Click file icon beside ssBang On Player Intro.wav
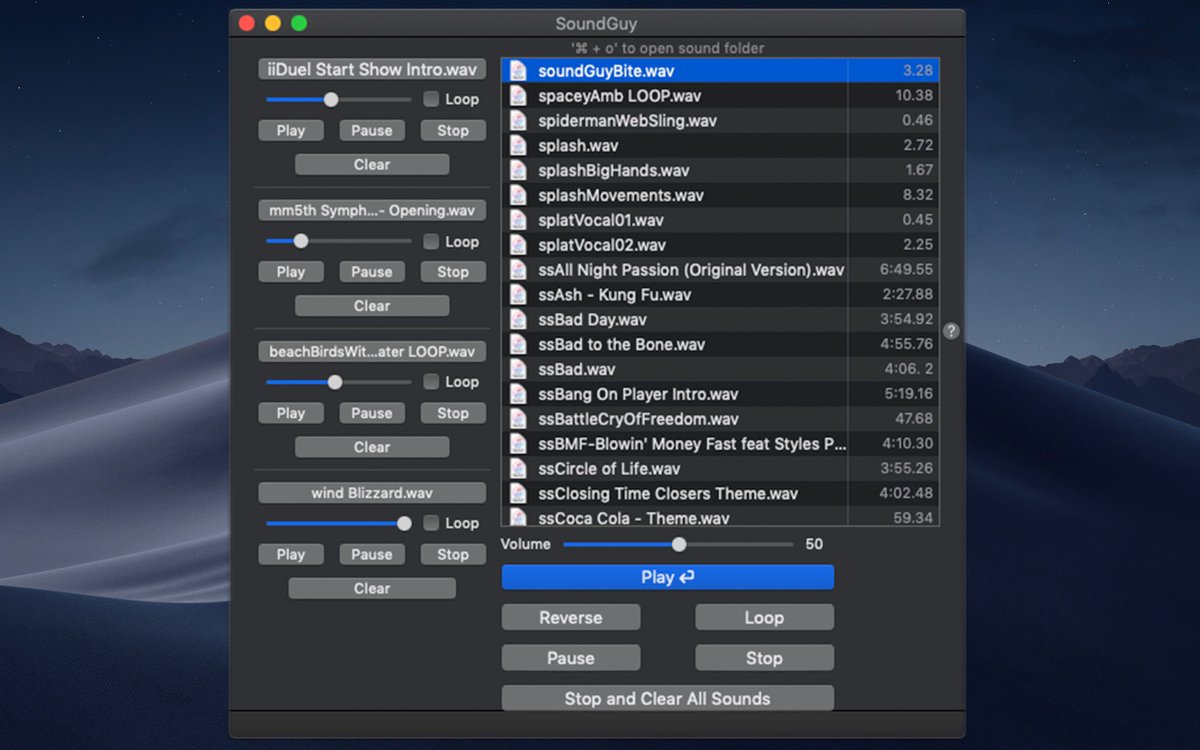The image size is (1200, 750). coord(518,394)
